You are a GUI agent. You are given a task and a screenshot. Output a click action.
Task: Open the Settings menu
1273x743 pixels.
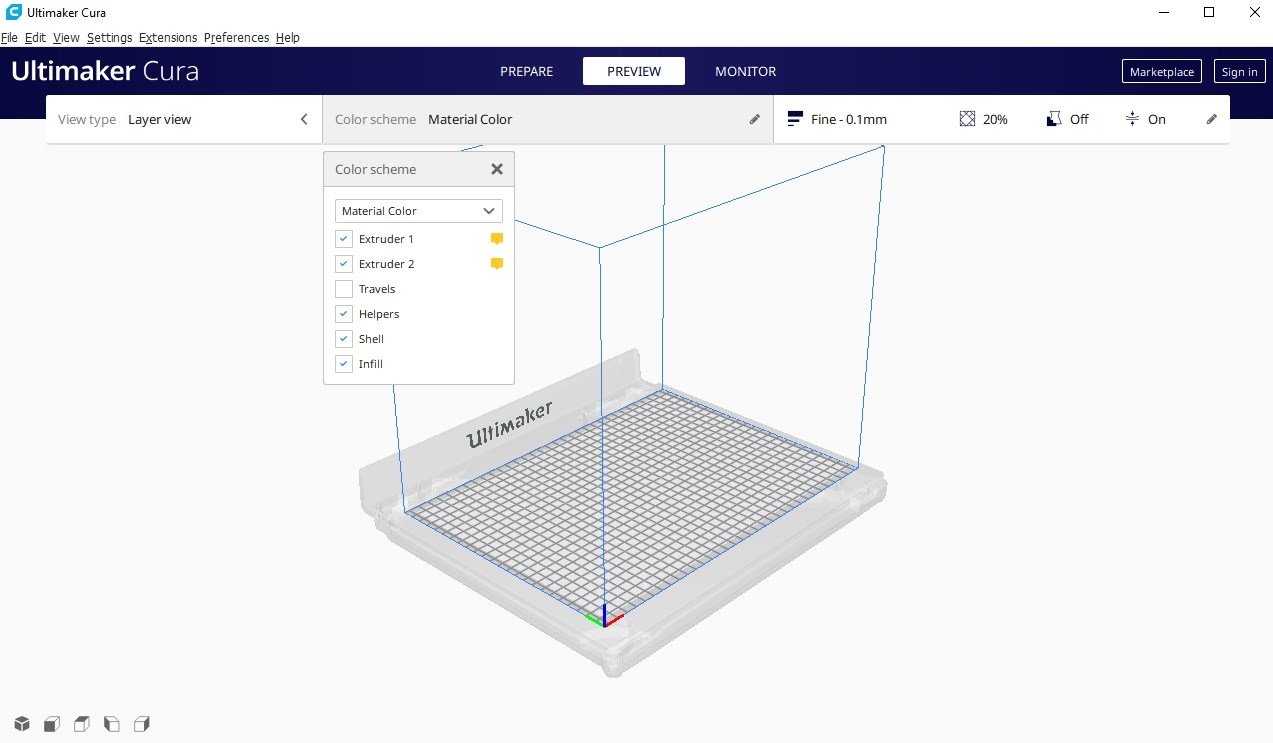109,37
